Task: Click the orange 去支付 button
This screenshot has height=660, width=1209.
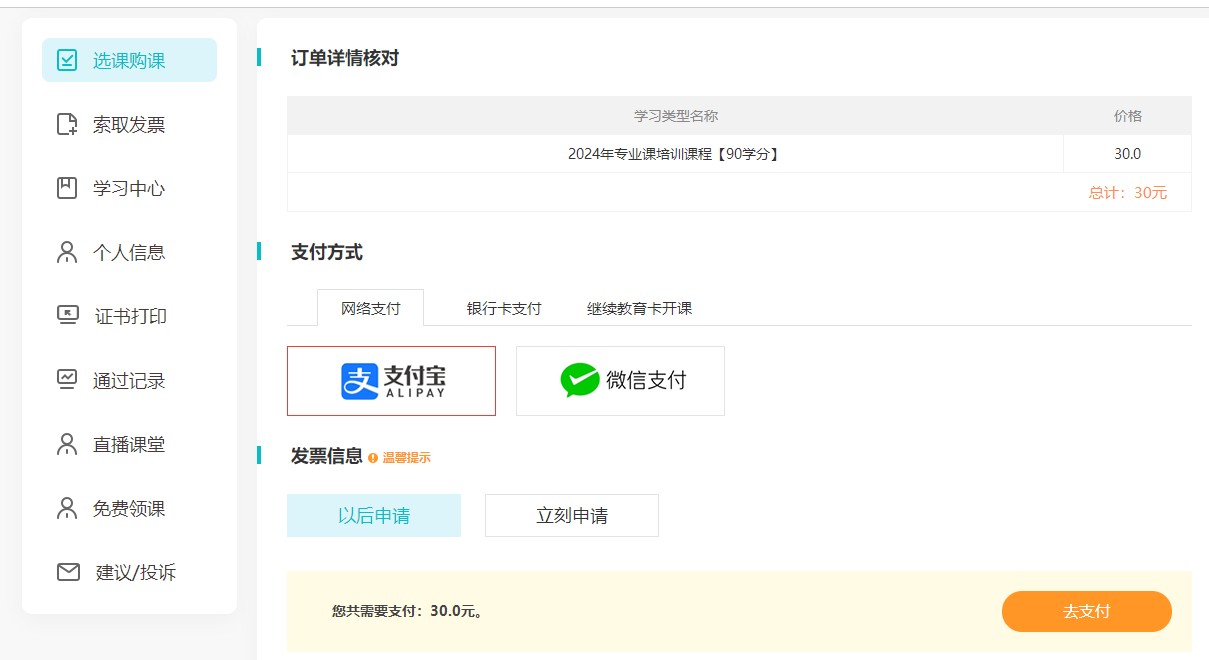Action: pyautogui.click(x=1087, y=611)
